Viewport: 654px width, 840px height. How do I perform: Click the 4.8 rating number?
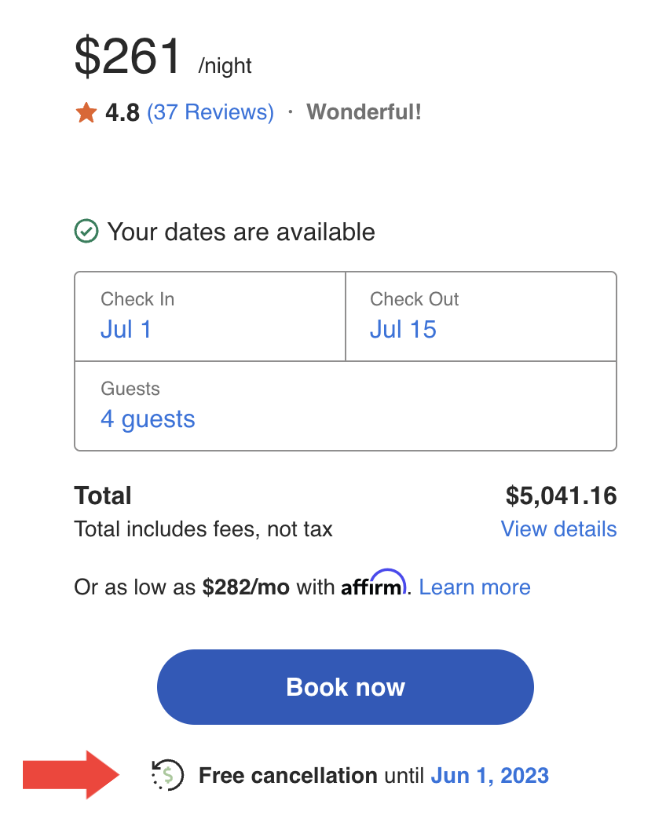click(123, 112)
